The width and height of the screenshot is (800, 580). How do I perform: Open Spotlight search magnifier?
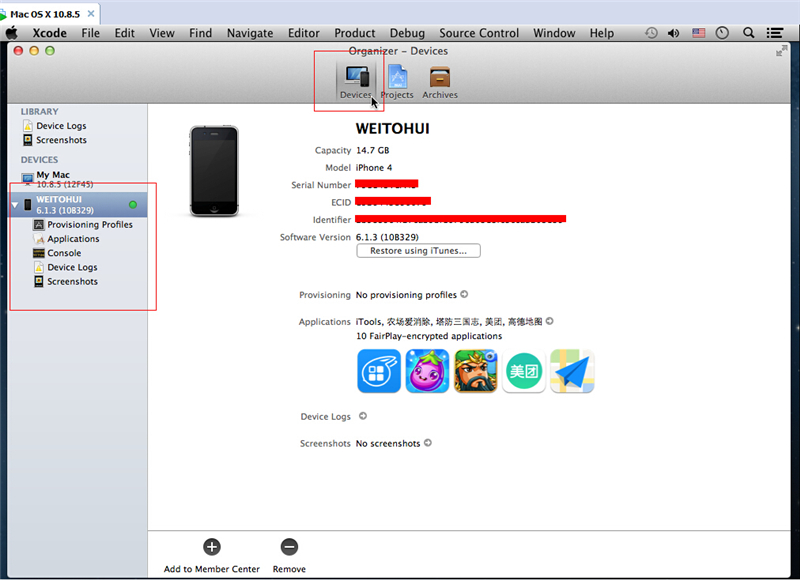click(x=748, y=33)
